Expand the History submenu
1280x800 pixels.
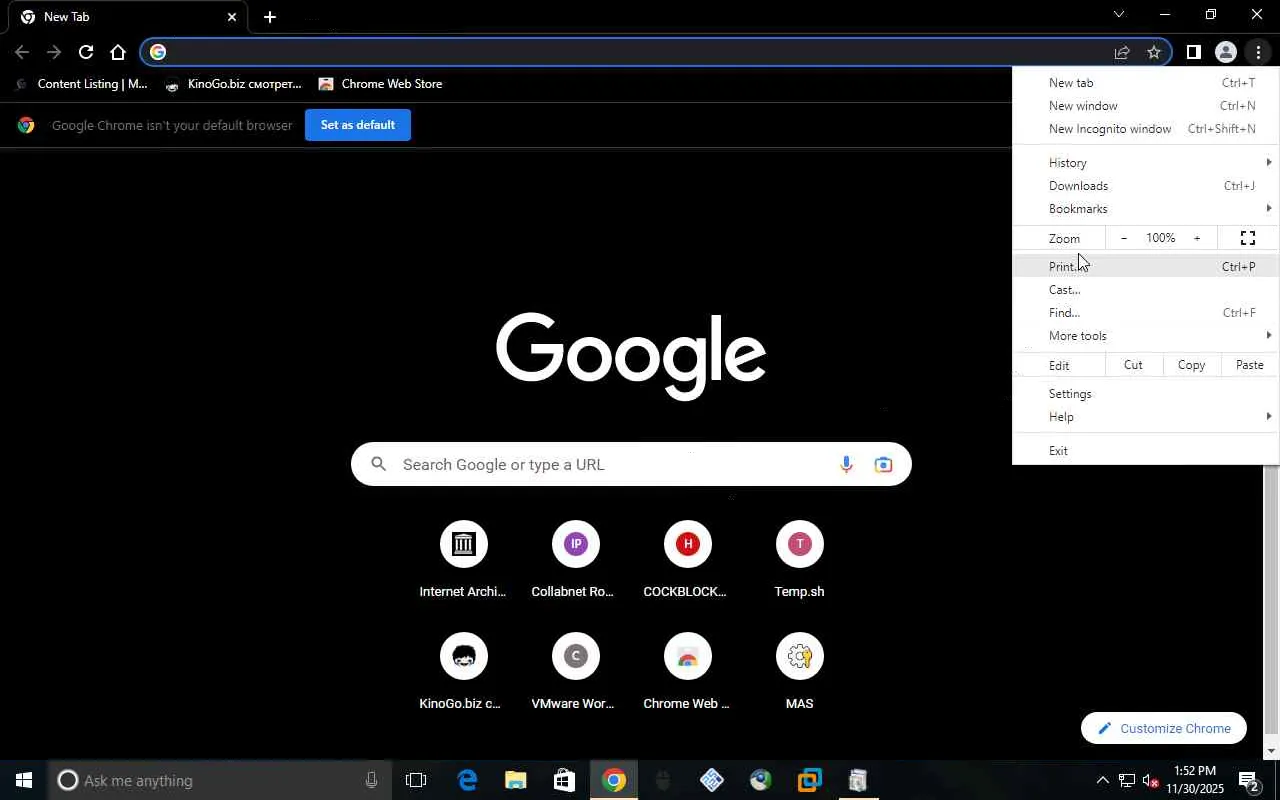pos(1146,163)
